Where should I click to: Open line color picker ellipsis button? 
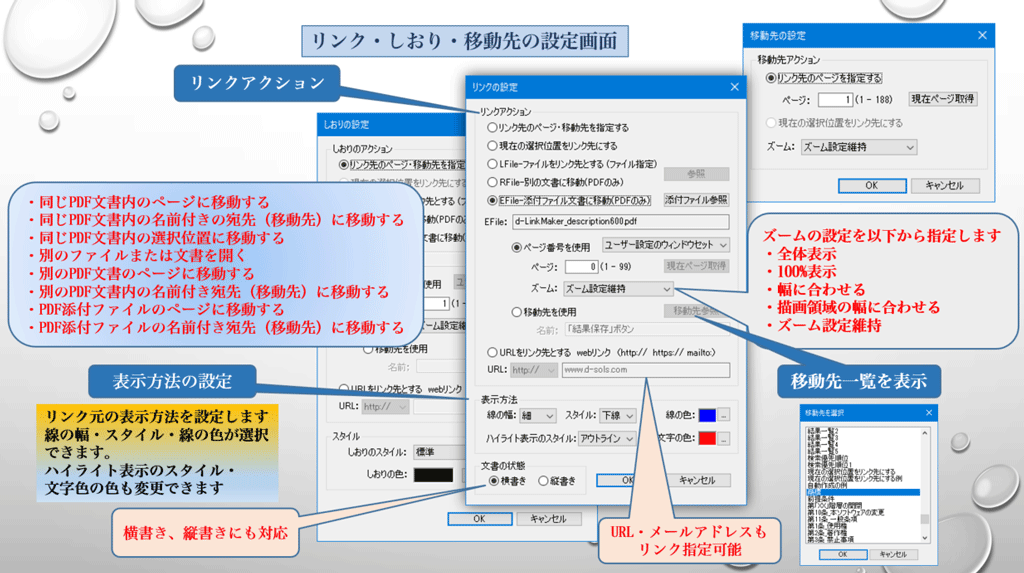coord(725,415)
